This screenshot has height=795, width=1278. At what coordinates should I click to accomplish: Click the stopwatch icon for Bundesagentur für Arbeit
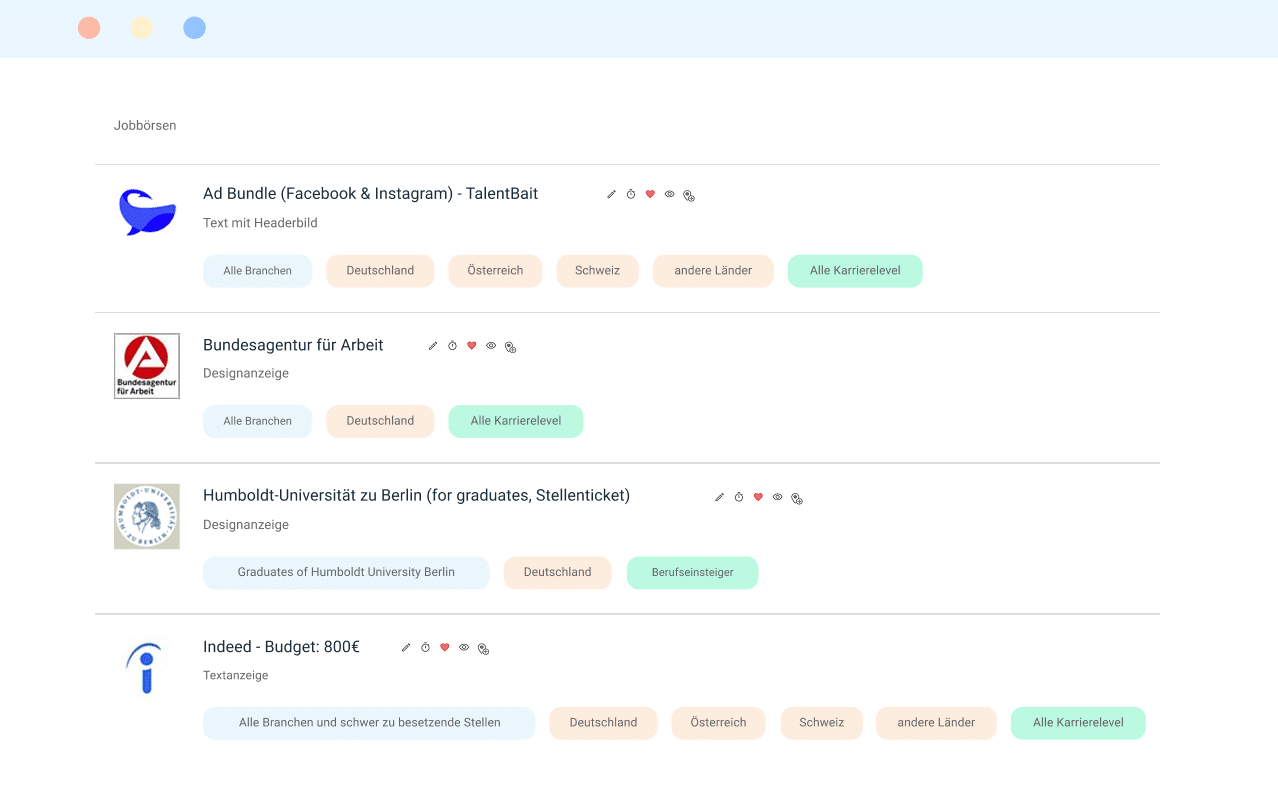[452, 345]
